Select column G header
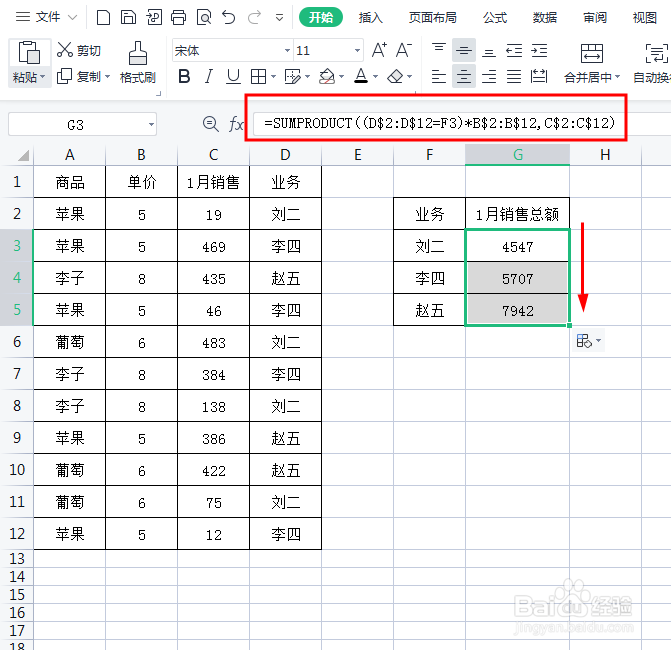The height and width of the screenshot is (650, 671). (x=517, y=154)
